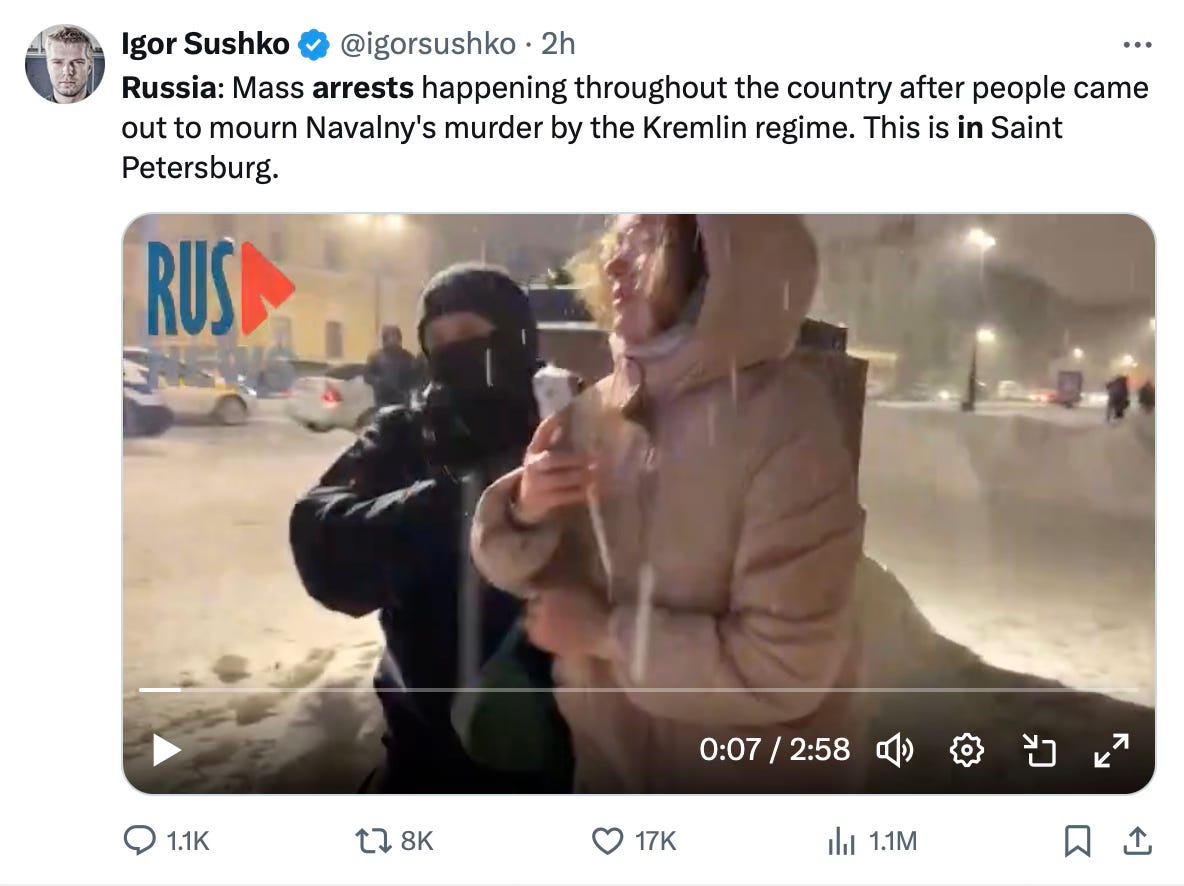1184x886 pixels.
Task: Toggle picture-in-picture mode icon
Action: coord(1039,750)
